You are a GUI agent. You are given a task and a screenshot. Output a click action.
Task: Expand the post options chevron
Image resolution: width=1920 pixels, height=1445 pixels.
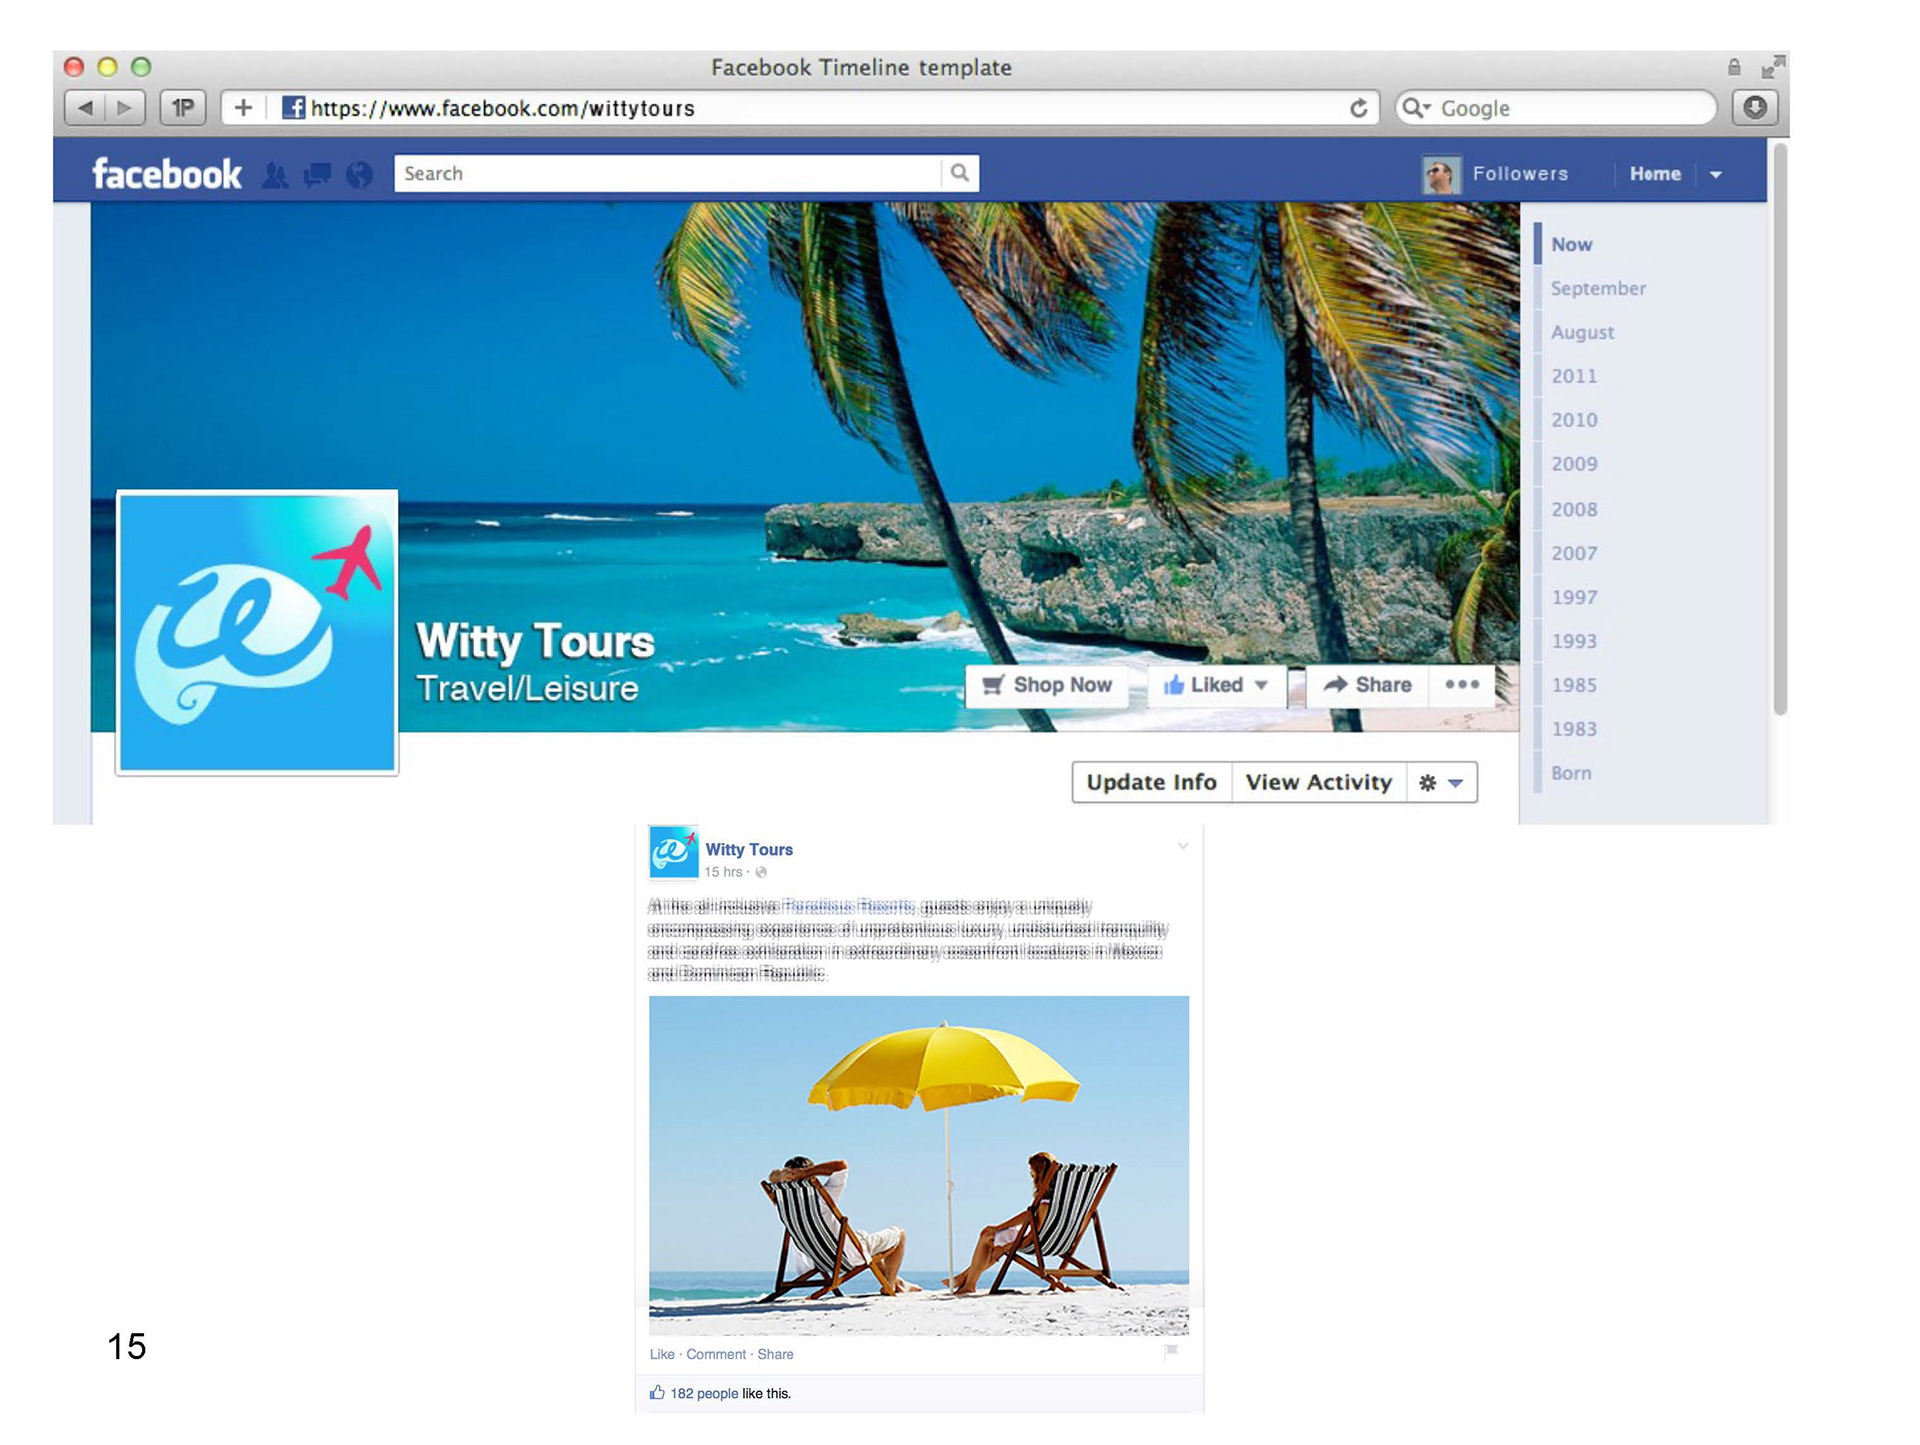tap(1183, 847)
